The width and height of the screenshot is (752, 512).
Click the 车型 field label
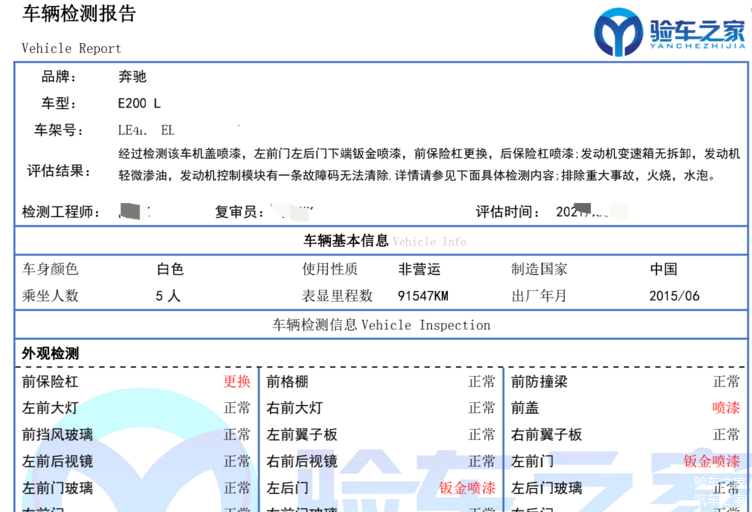(59, 103)
